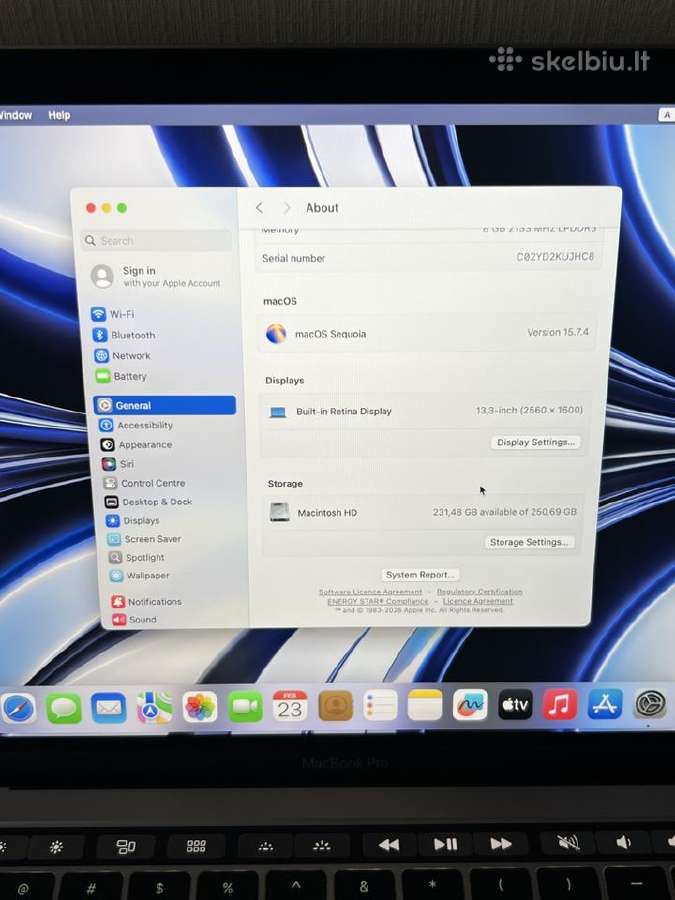Click Built-in Retina Display entry
The image size is (675, 900).
click(423, 411)
